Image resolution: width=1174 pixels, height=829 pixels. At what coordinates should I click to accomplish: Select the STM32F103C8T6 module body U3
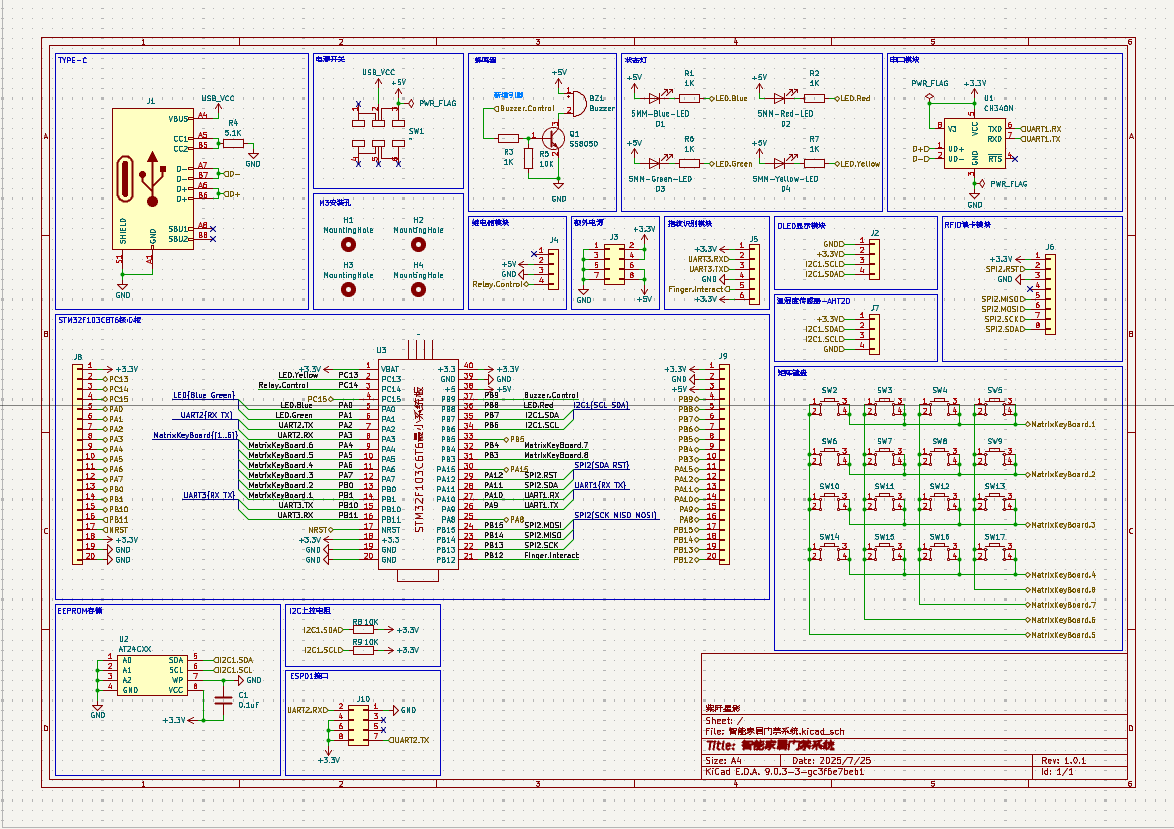[418, 466]
